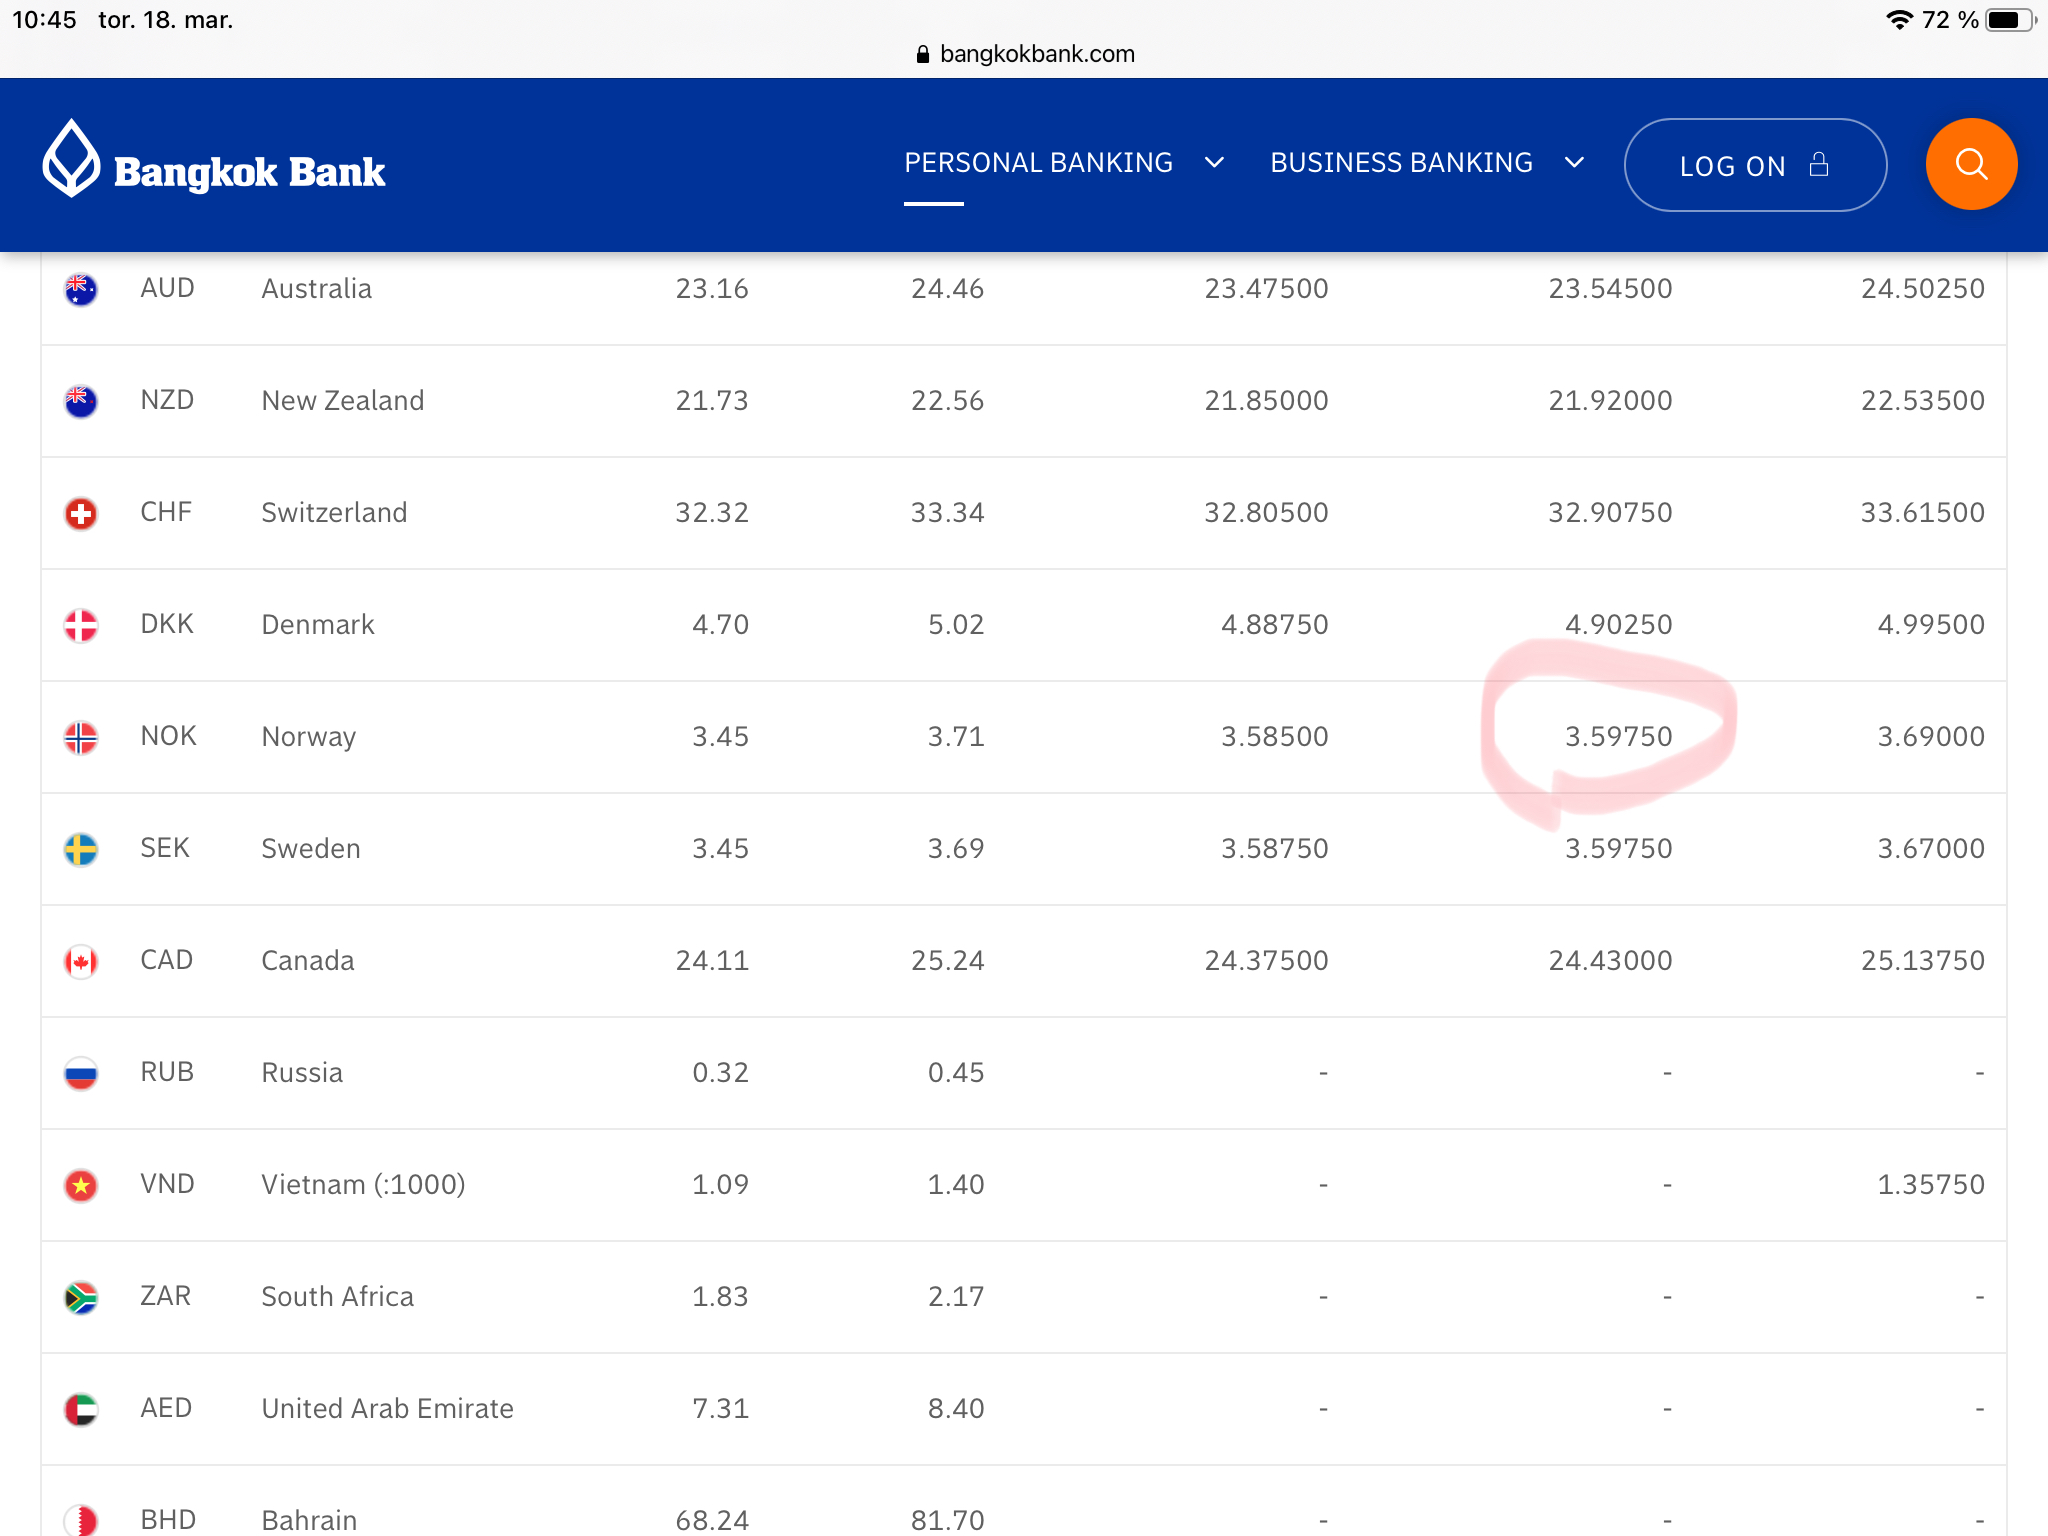Click the AUD currency code
Viewport: 2048px width, 1536px height.
click(167, 289)
